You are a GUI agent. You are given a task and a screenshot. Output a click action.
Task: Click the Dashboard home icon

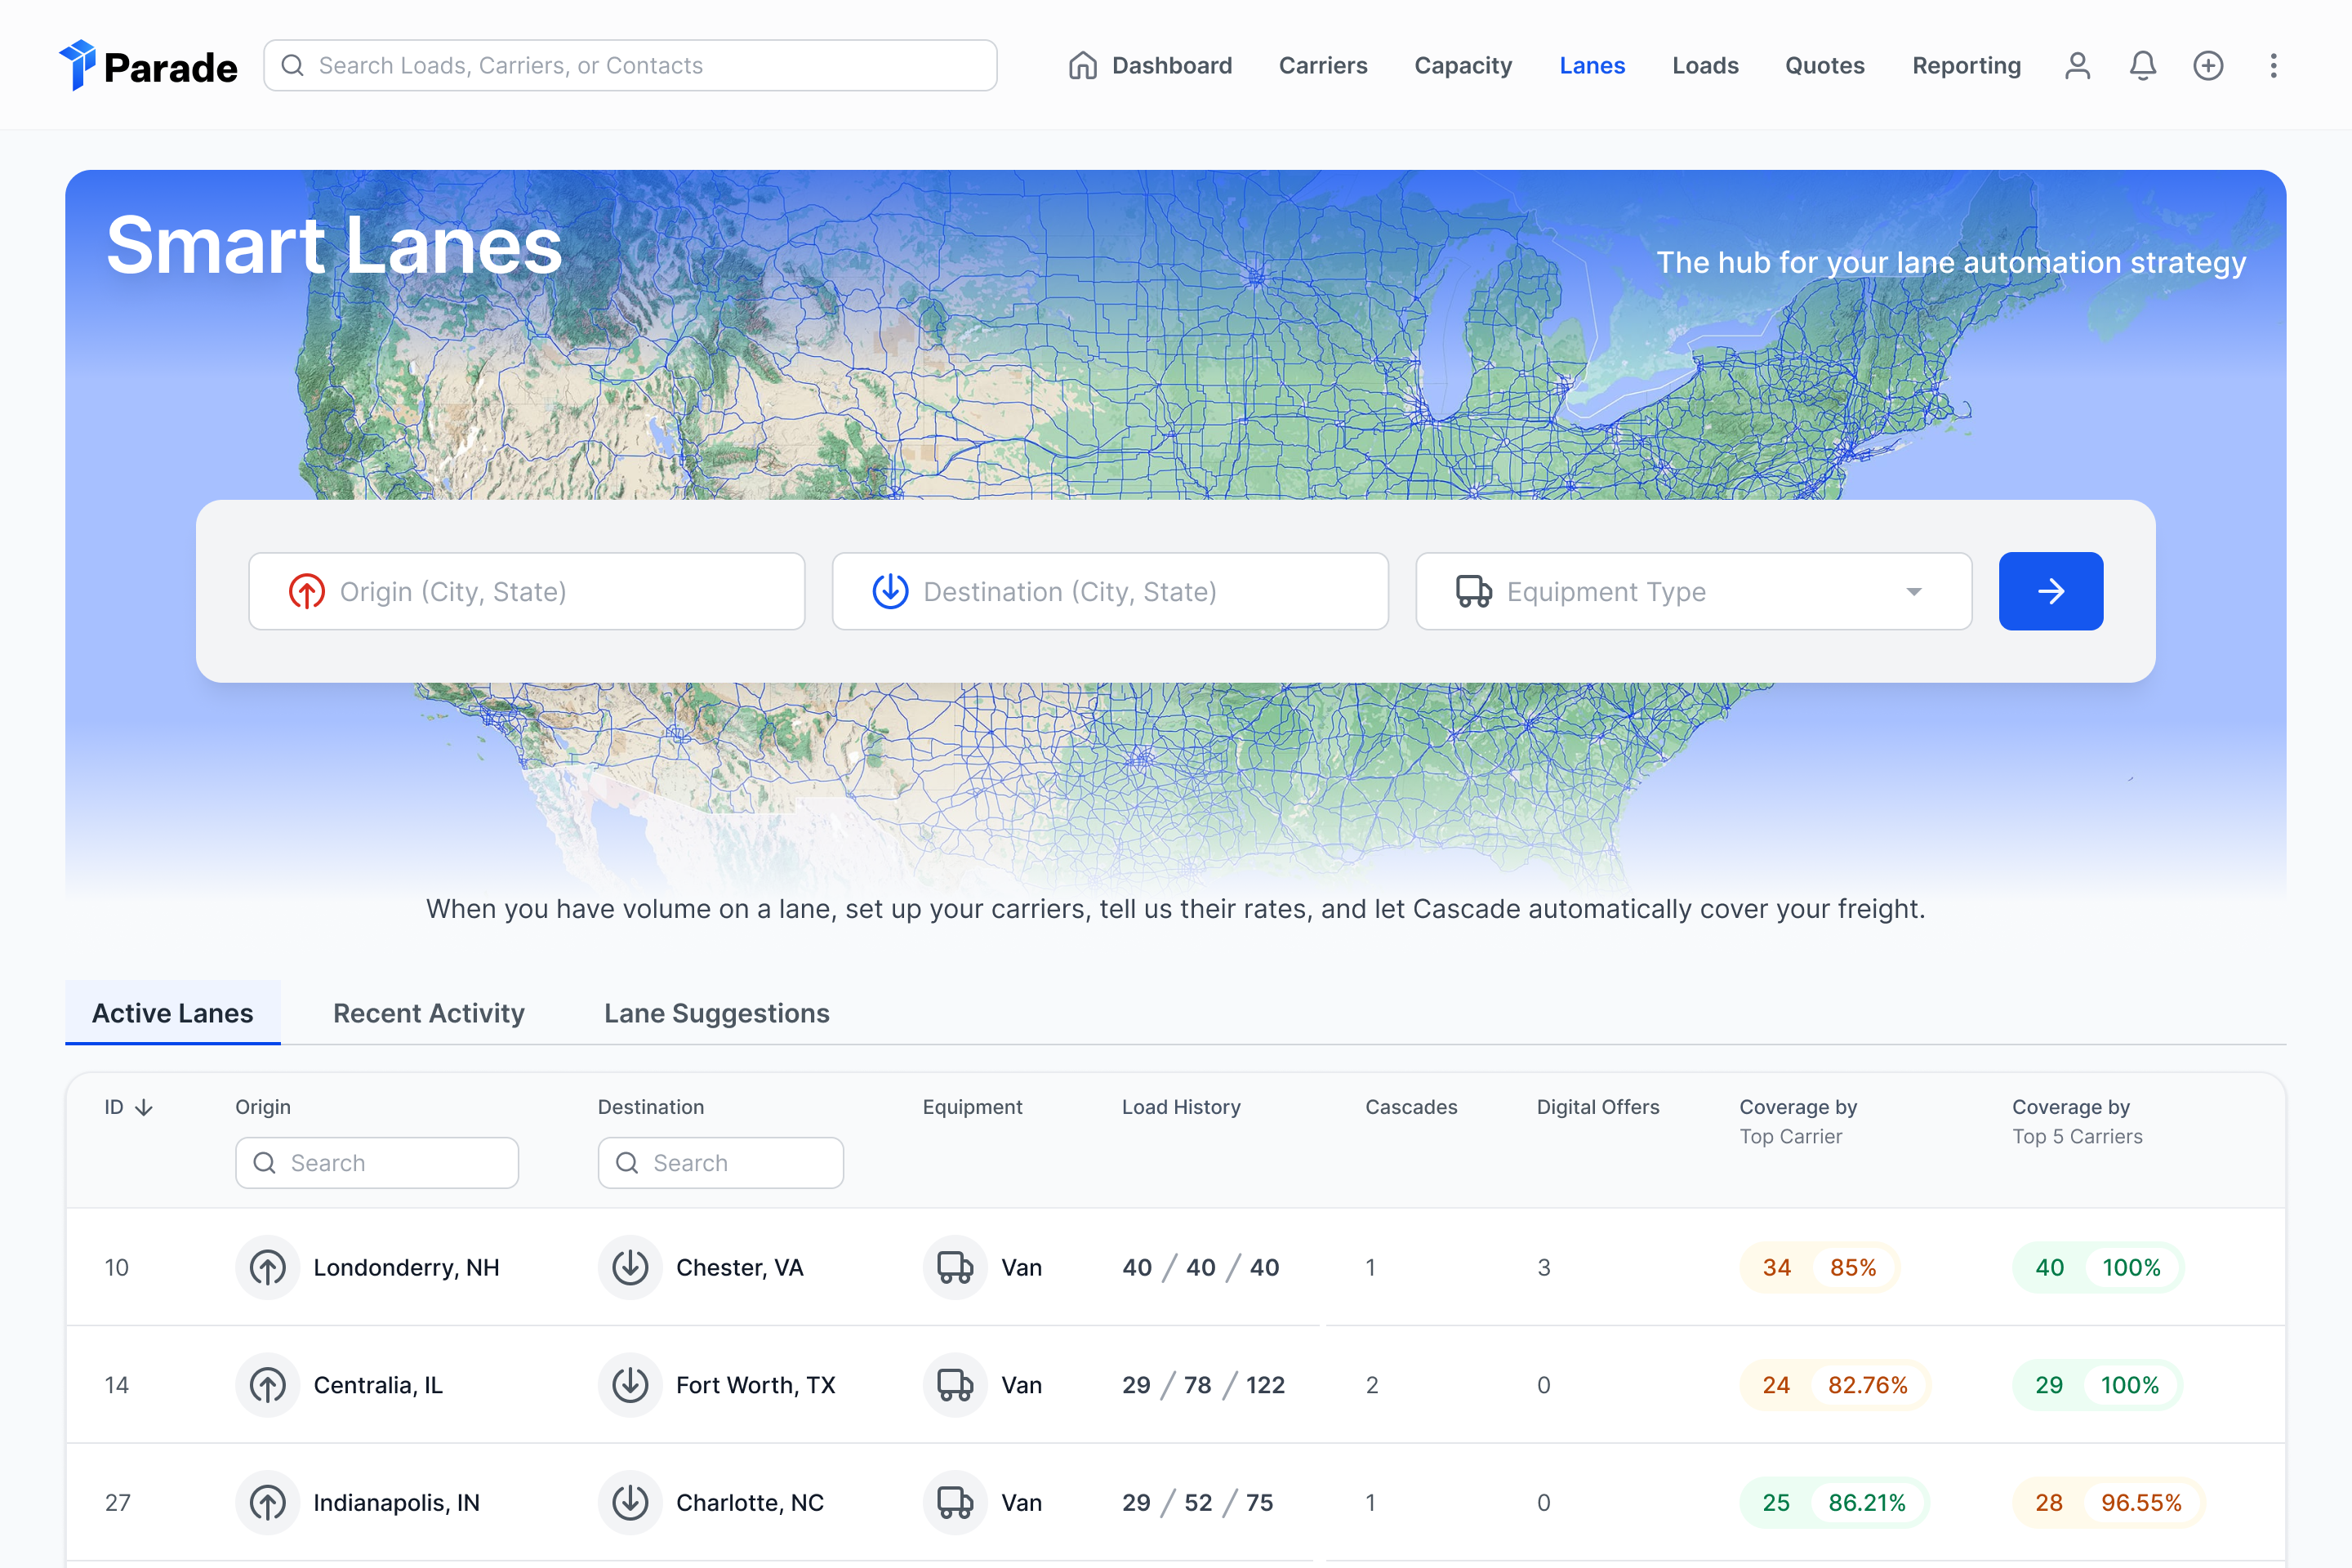coord(1083,66)
